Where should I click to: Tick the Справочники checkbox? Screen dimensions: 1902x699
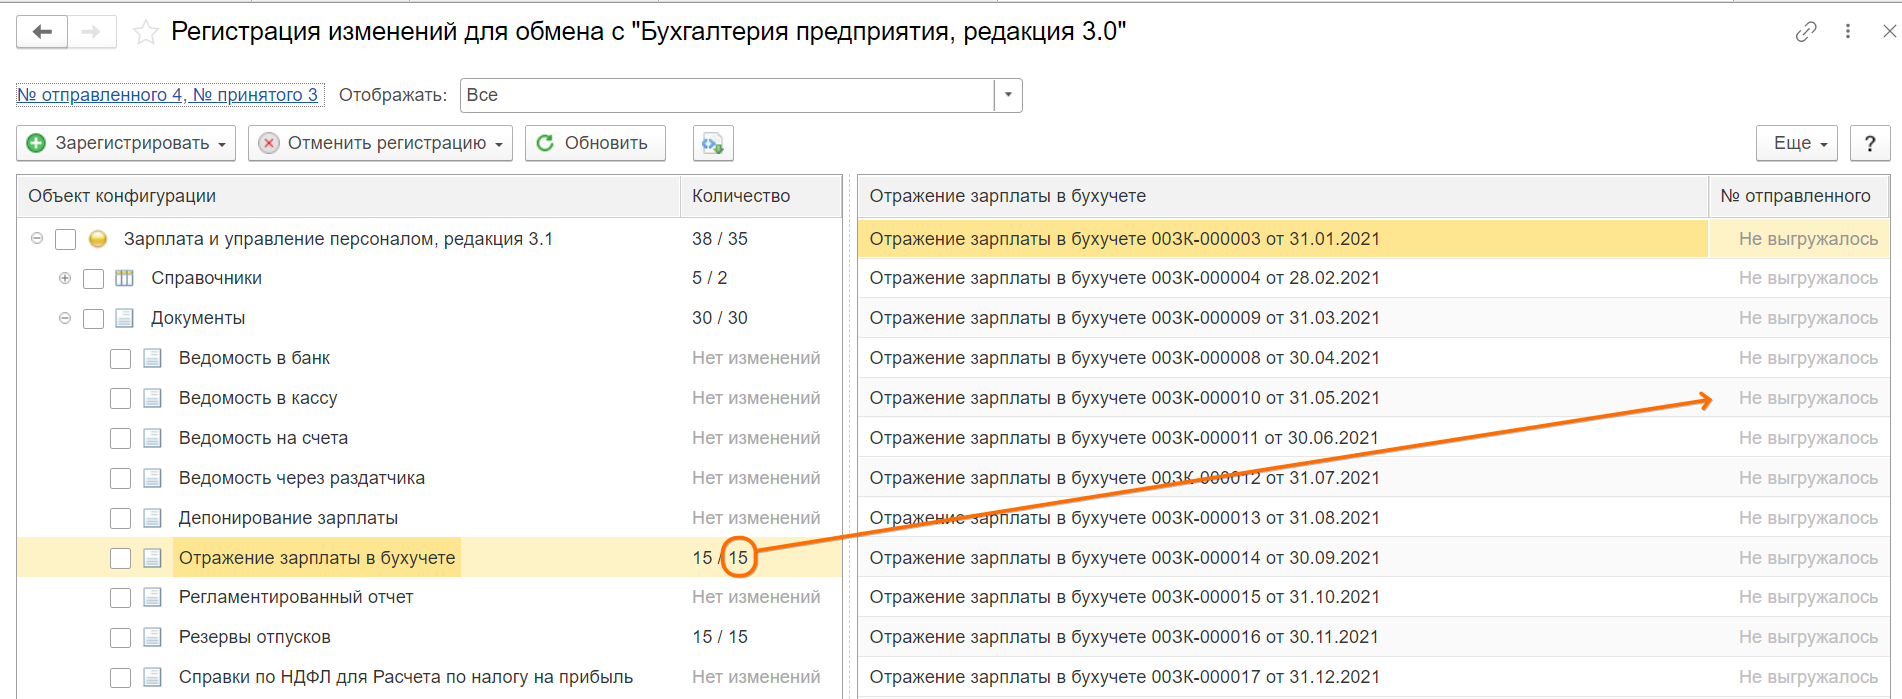coord(94,278)
